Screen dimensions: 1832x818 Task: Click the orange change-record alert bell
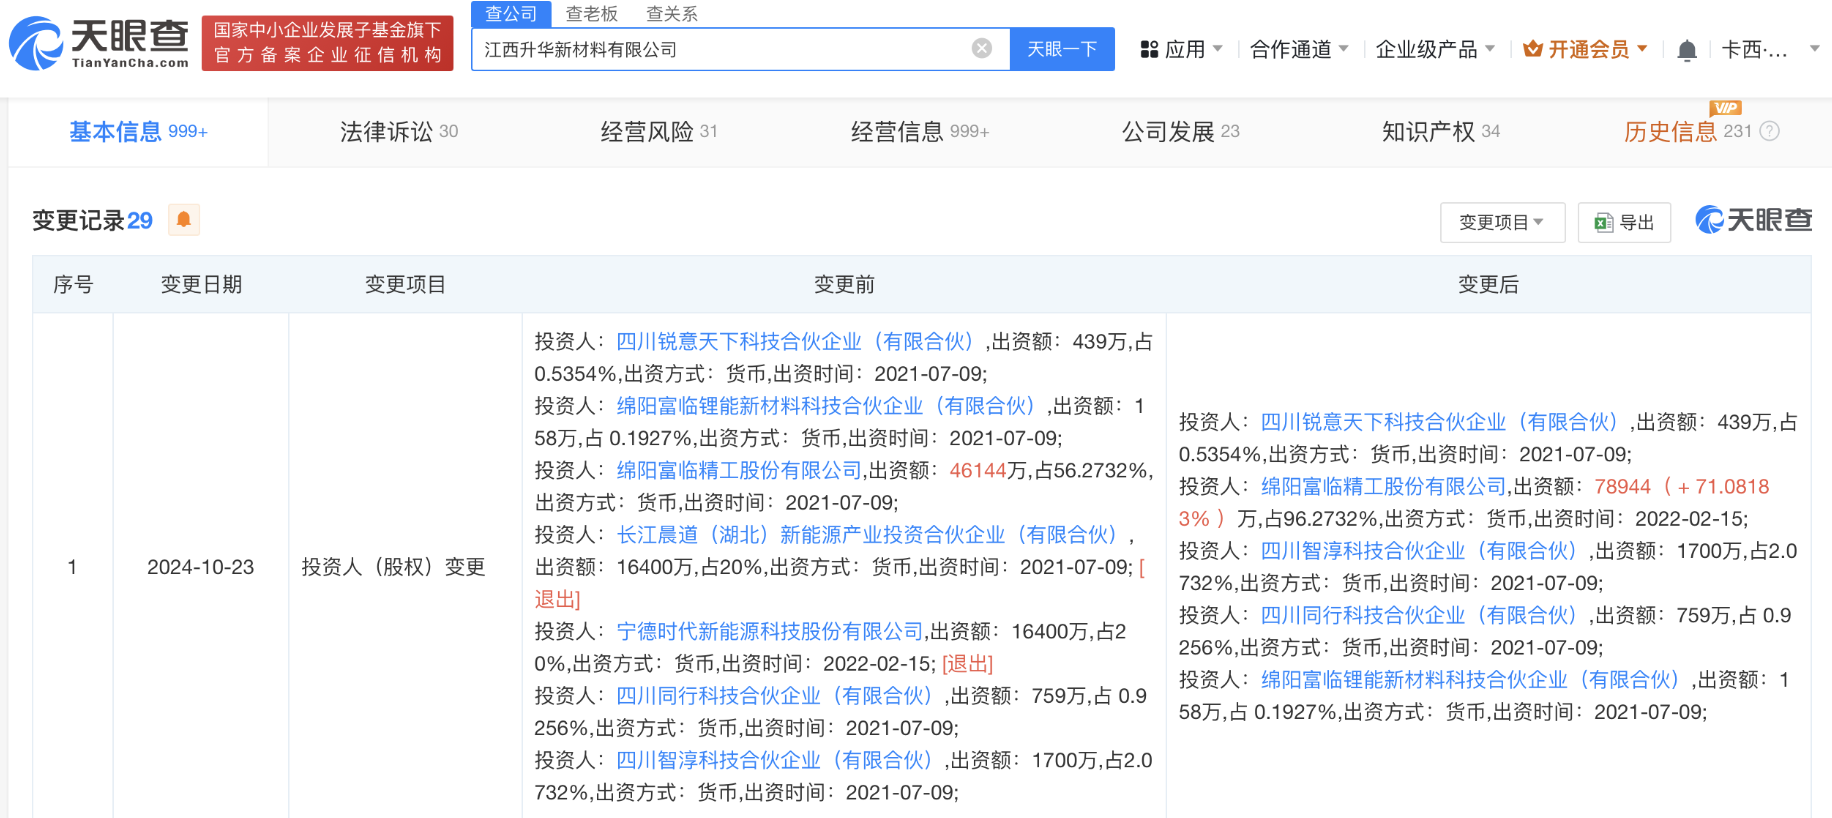(x=183, y=220)
